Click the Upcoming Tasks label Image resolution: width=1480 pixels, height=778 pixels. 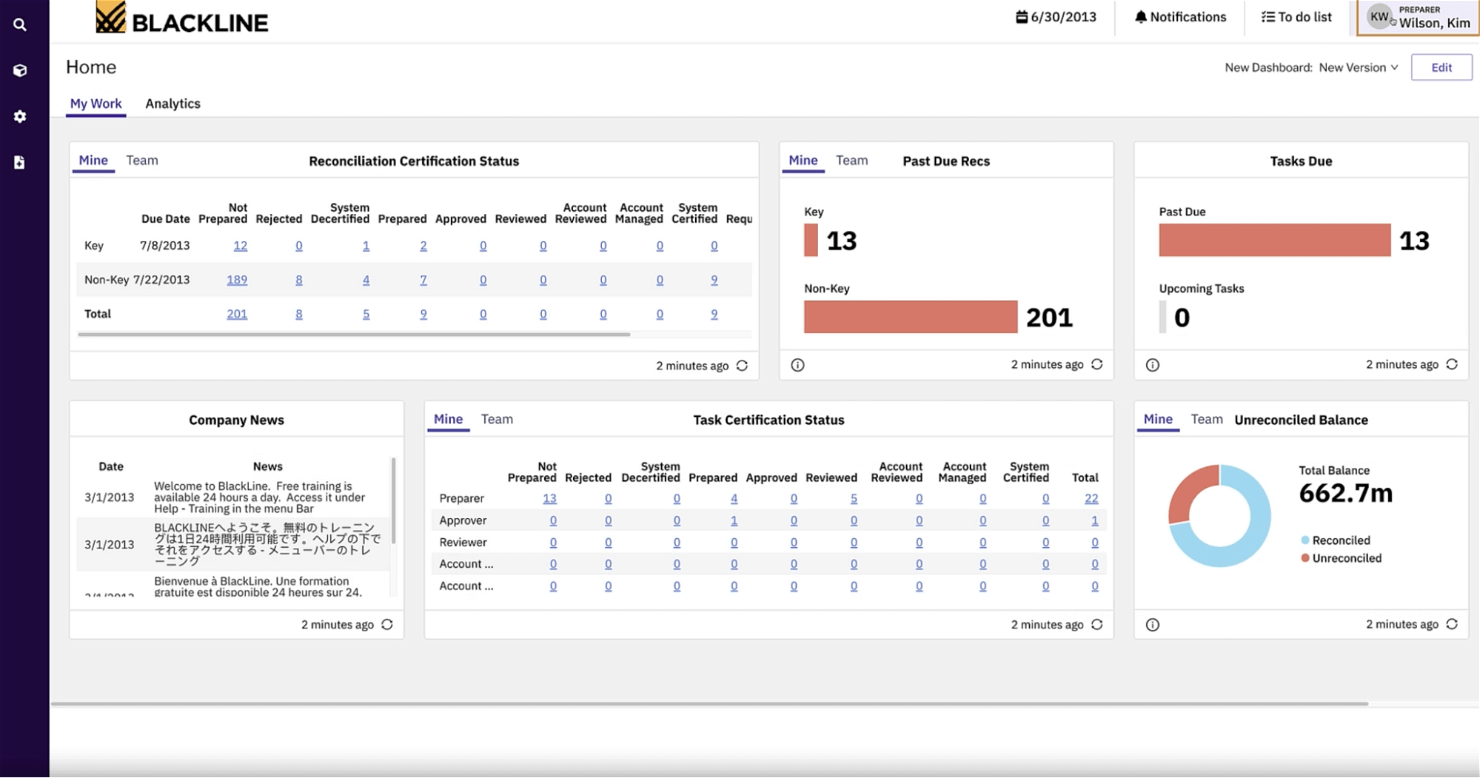click(x=1202, y=289)
